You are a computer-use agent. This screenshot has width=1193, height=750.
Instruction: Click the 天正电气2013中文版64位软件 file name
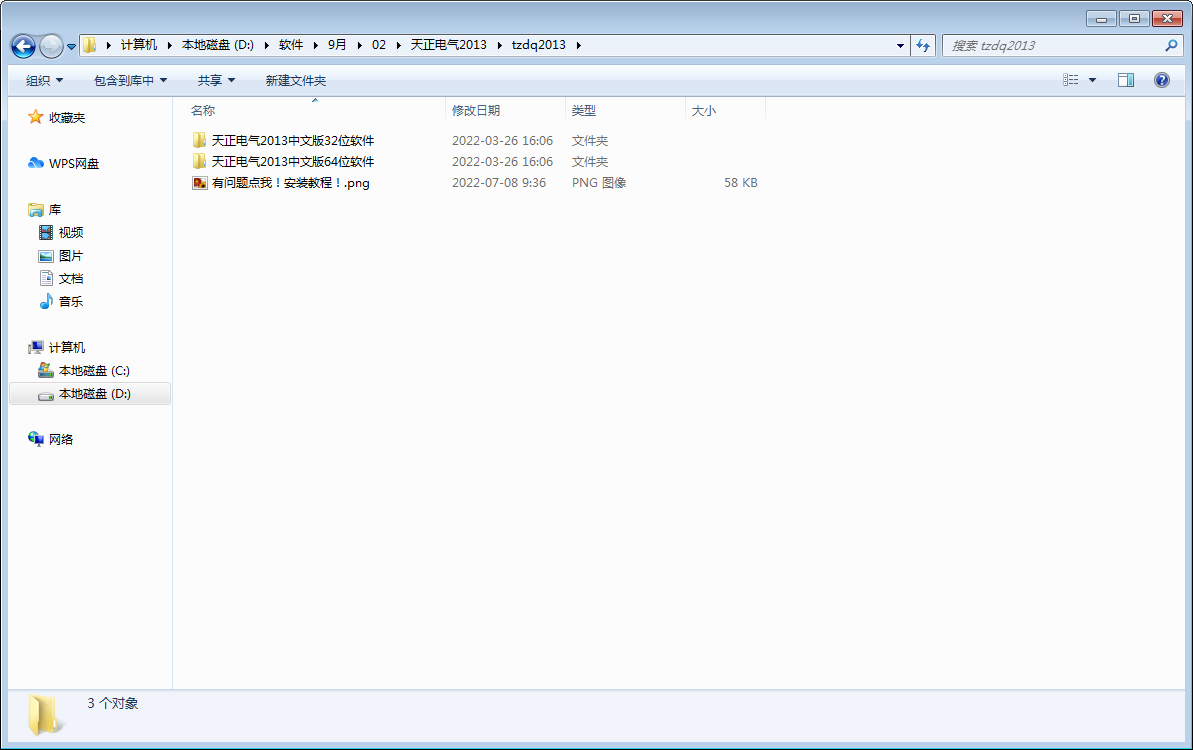[293, 162]
